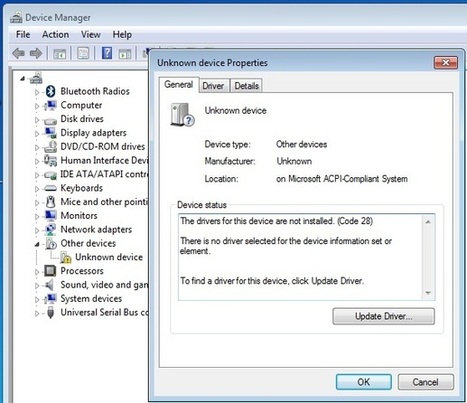Switch to the Details tab
Viewport: 467px width, 403px height.
(246, 86)
